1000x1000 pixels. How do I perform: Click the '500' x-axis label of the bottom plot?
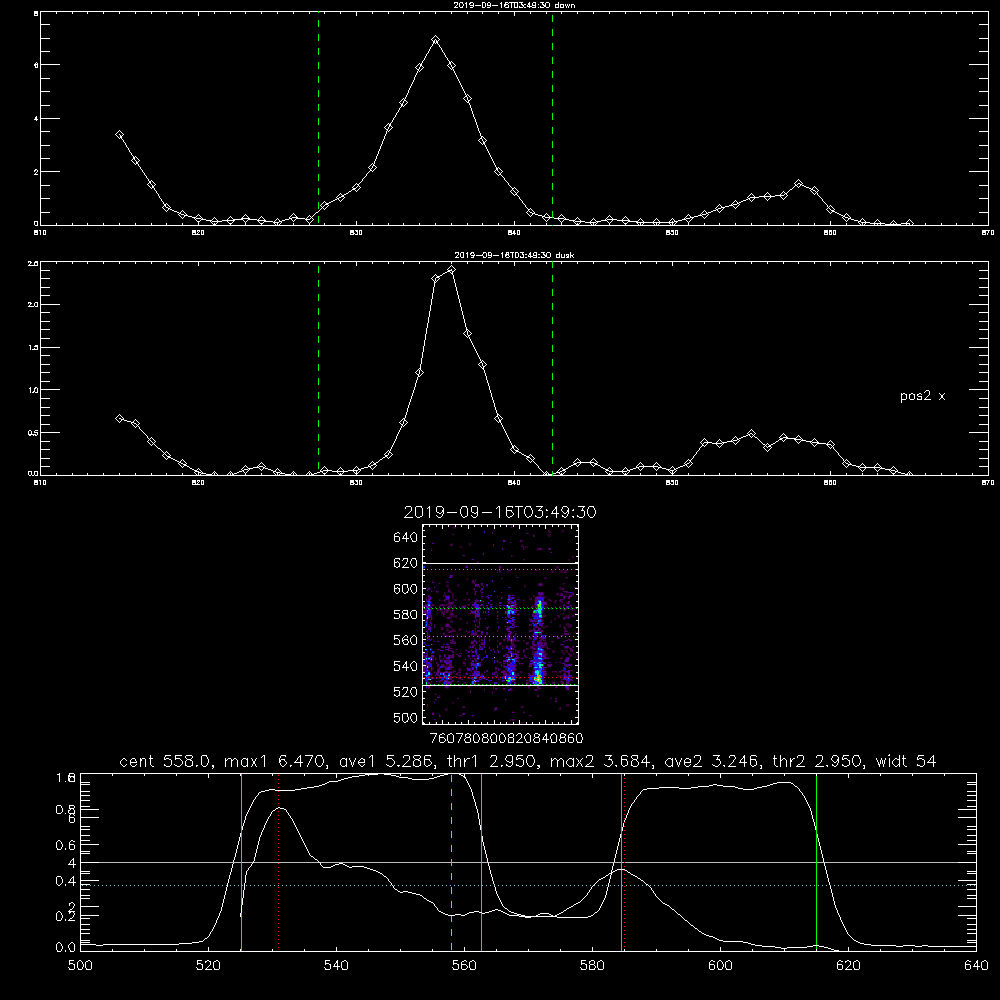pos(80,966)
